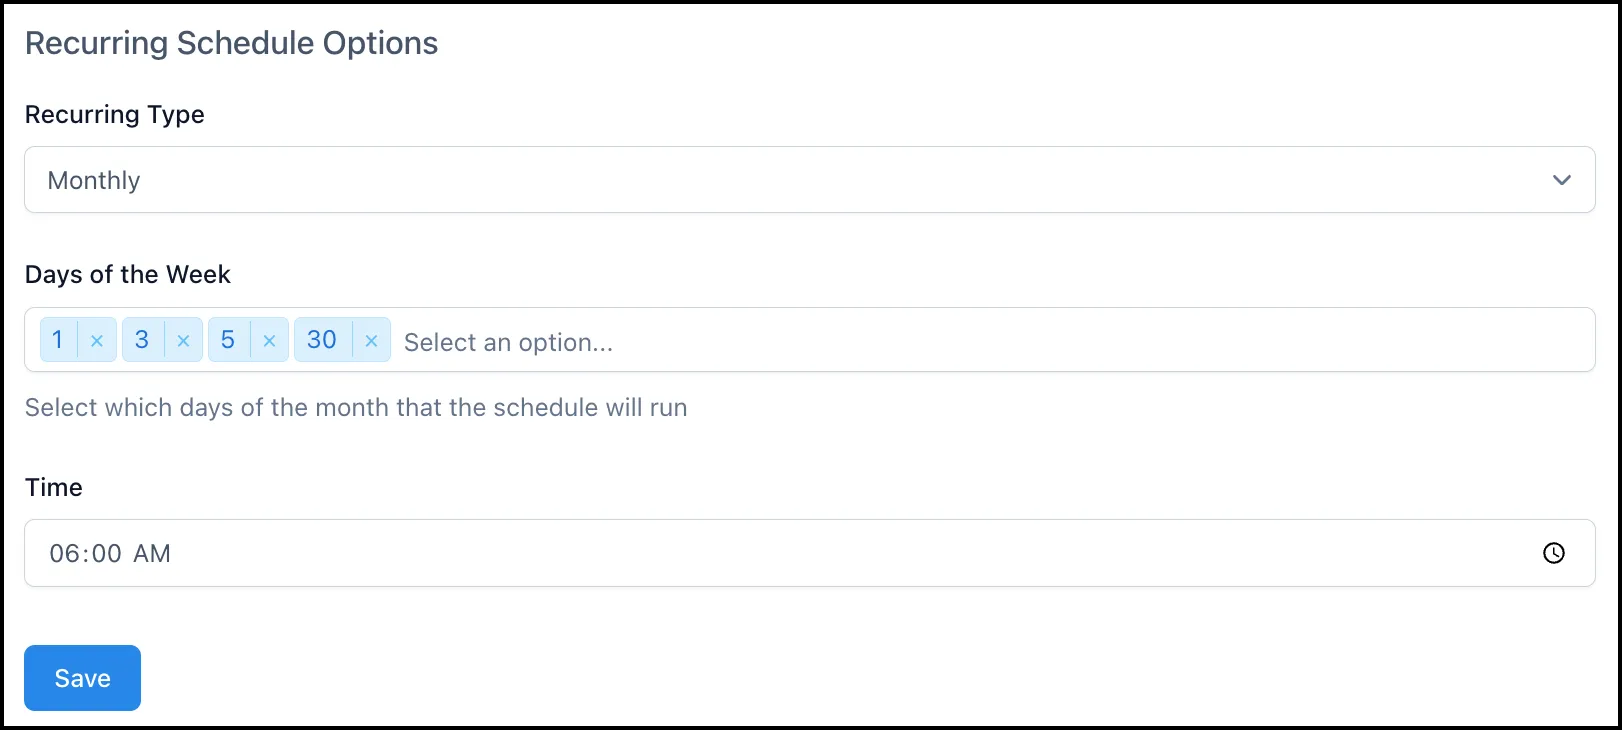The image size is (1622, 730).
Task: Click the Days of the Week label
Action: pos(128,275)
